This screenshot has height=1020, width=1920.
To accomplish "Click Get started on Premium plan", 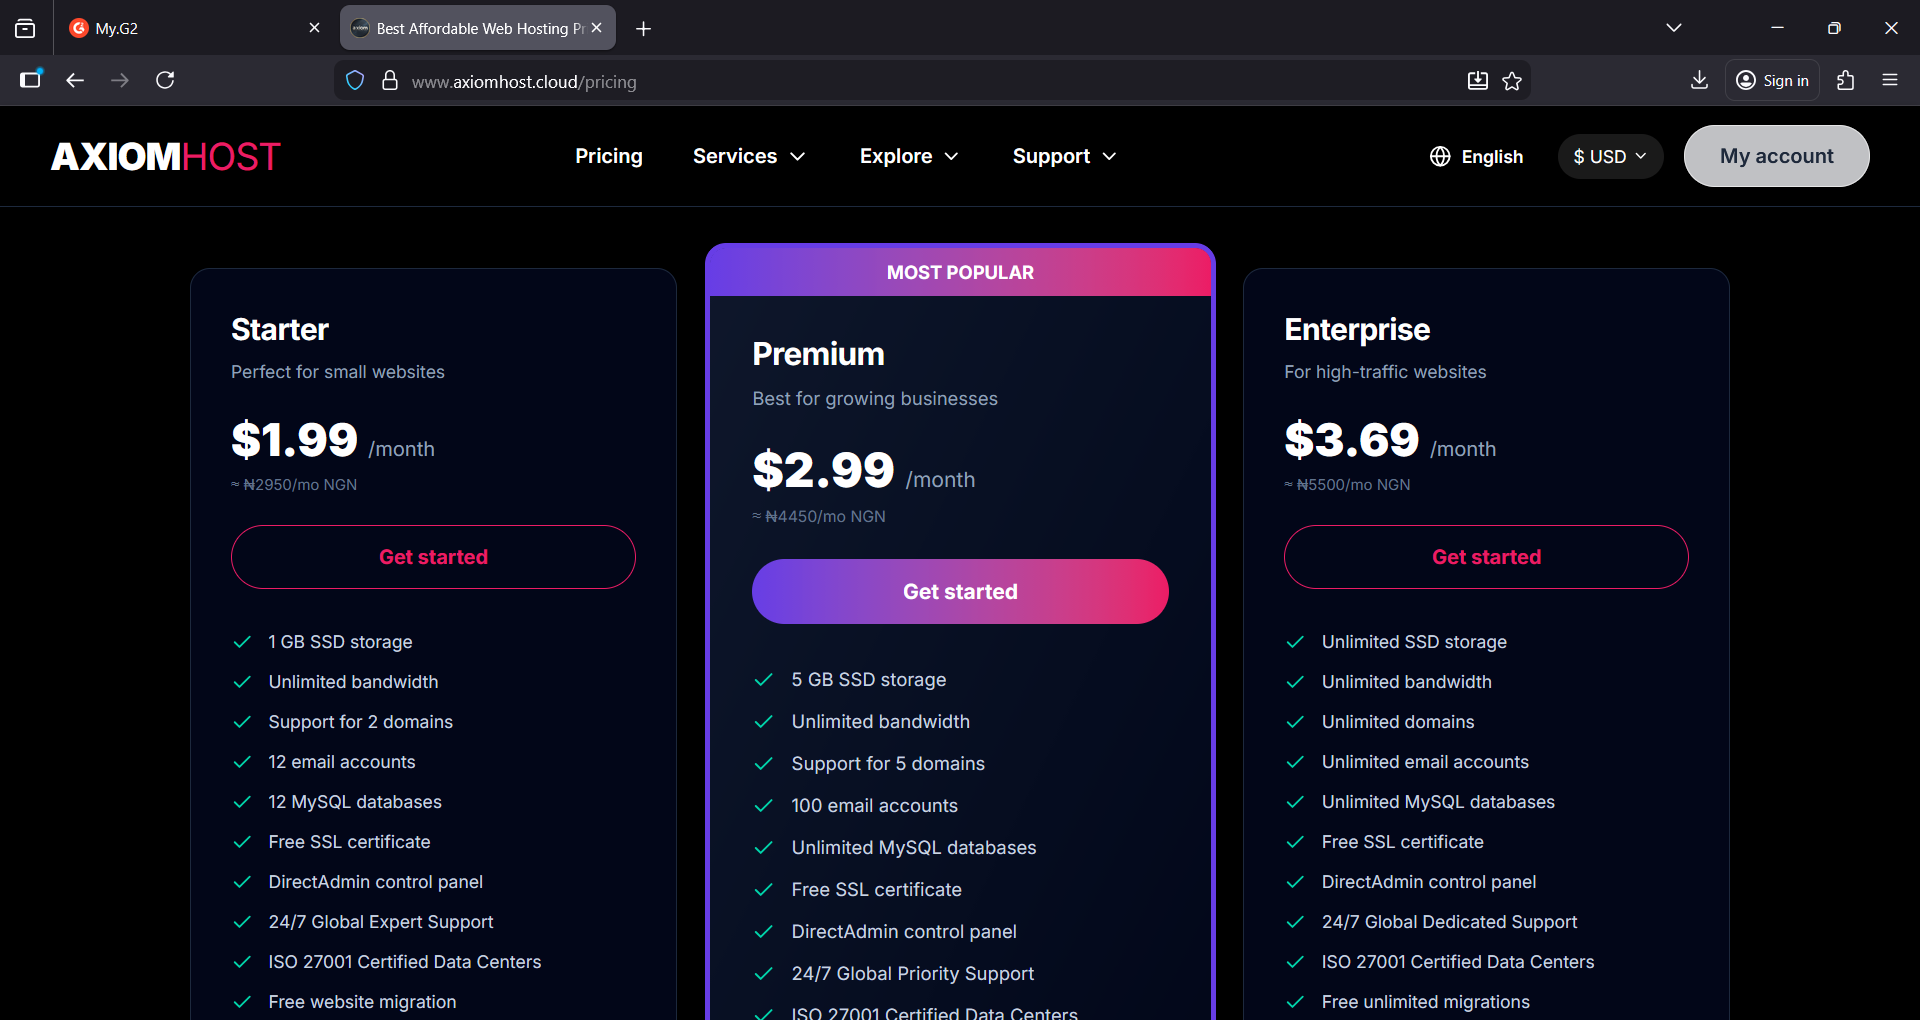I will click(960, 591).
